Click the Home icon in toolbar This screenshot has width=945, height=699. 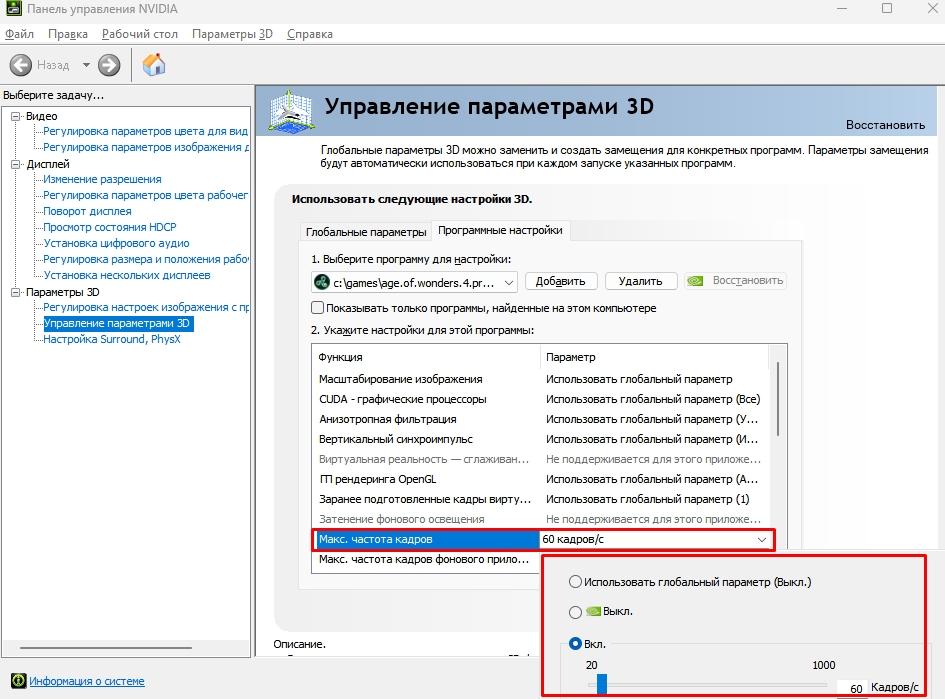154,65
